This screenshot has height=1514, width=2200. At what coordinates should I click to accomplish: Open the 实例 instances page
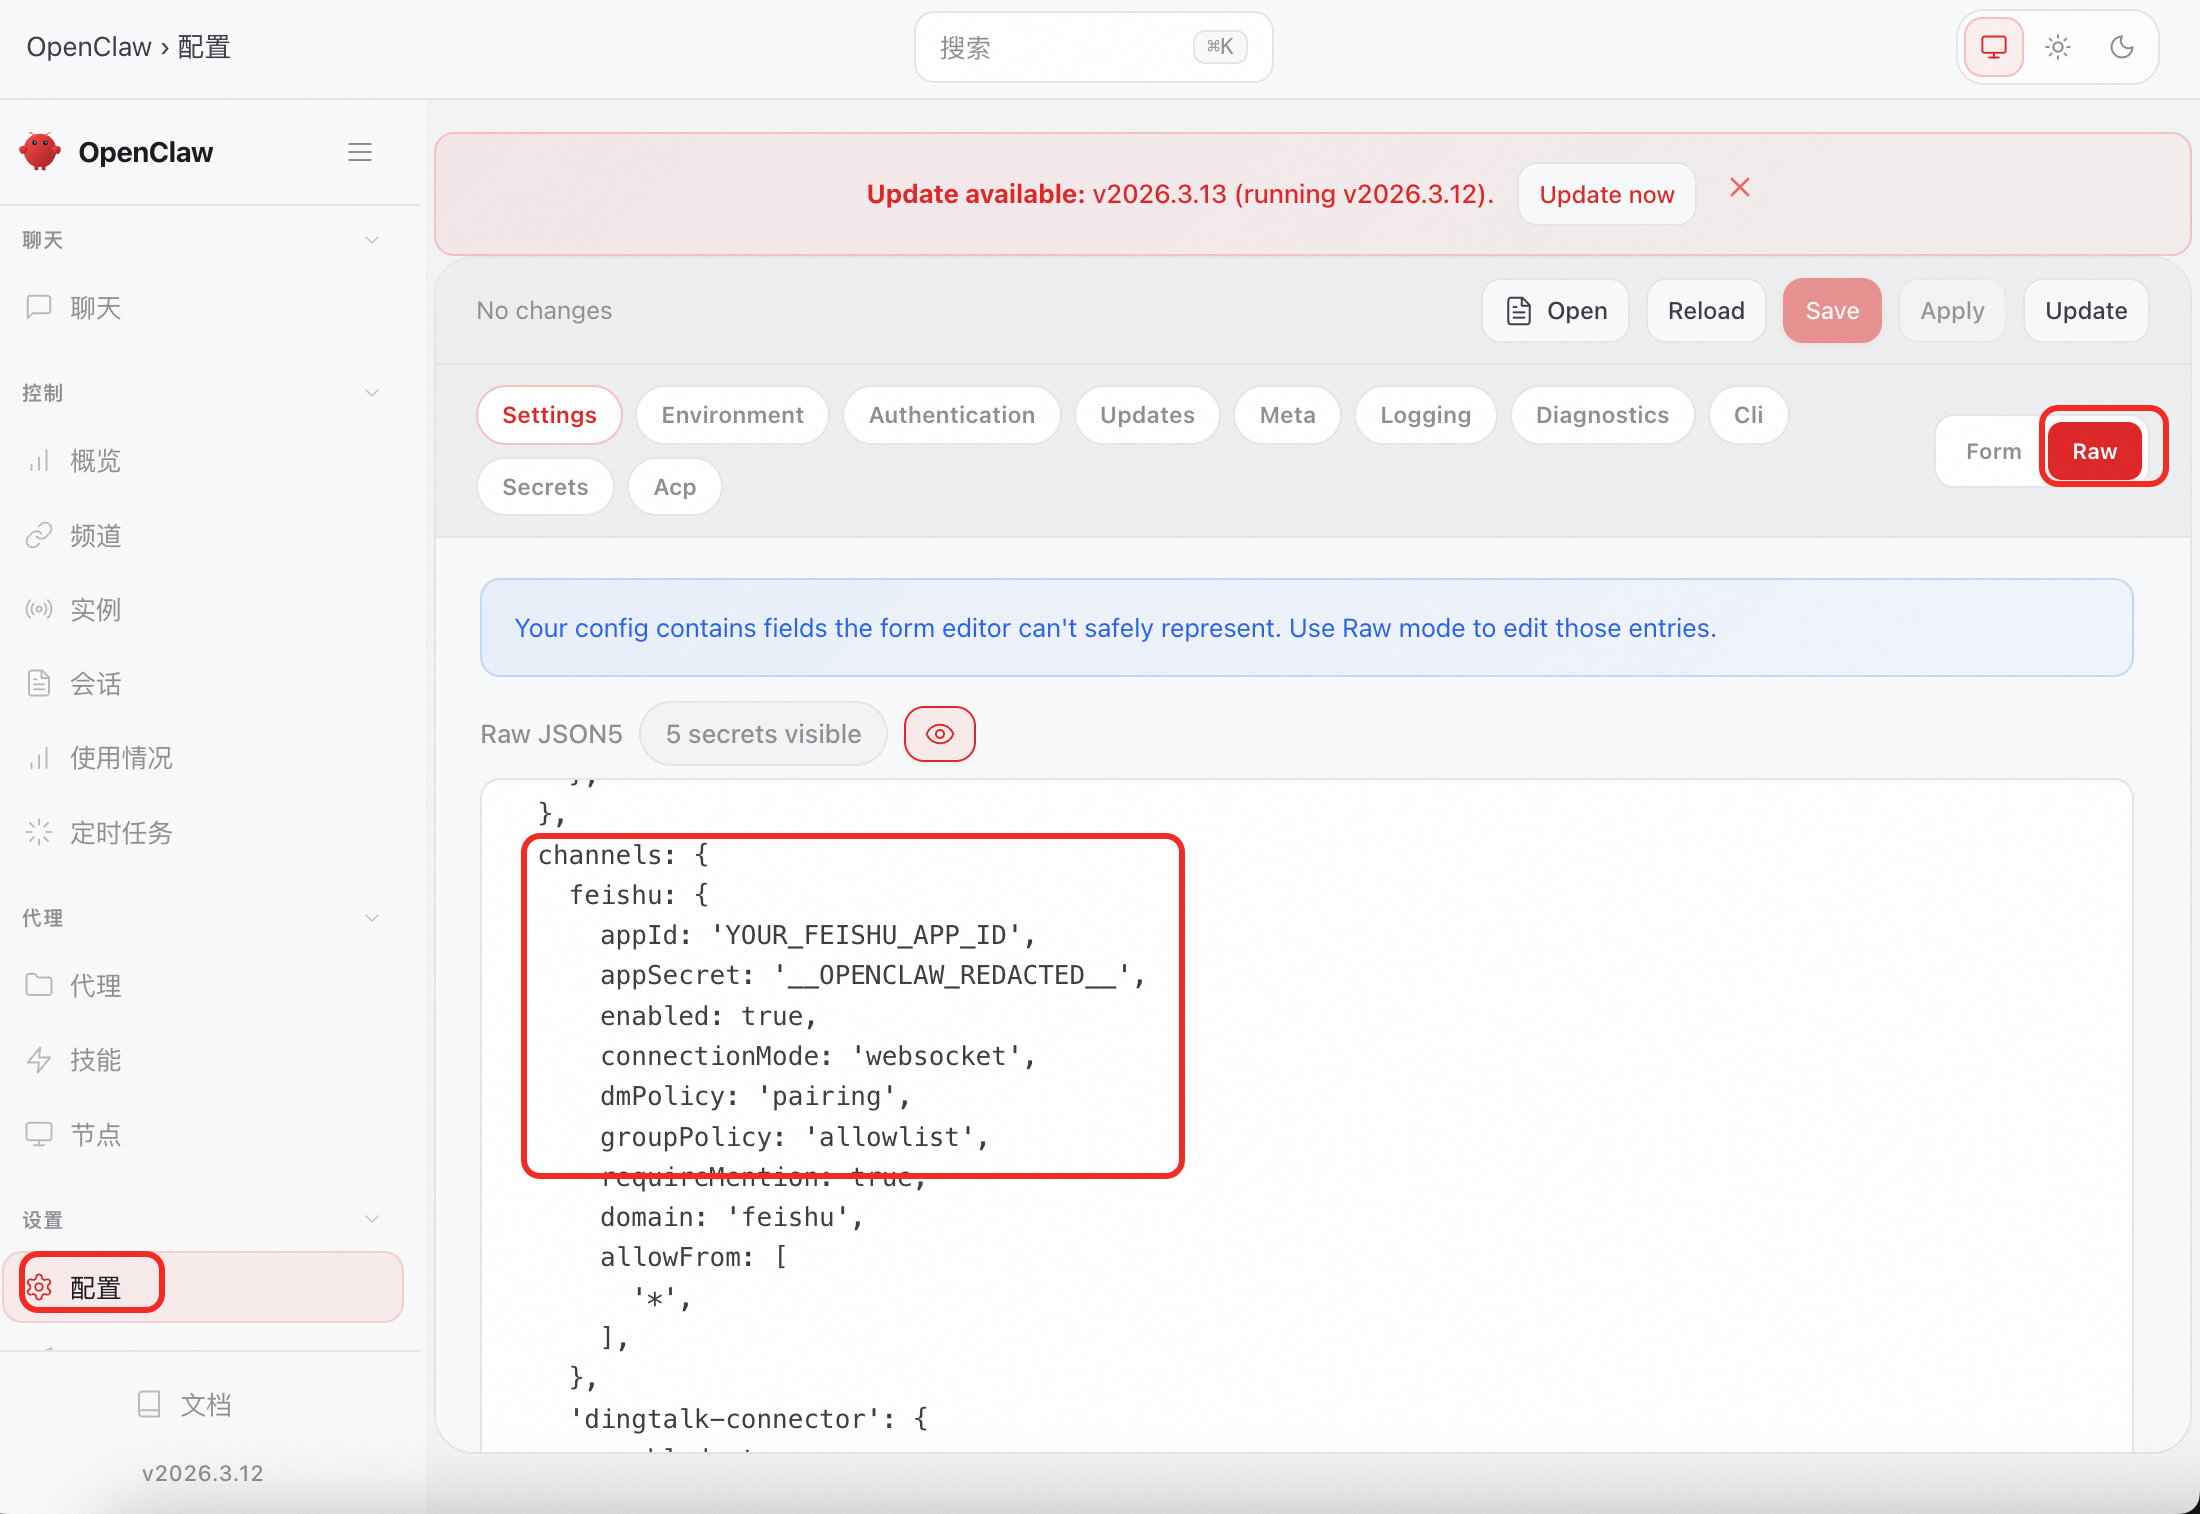pos(202,610)
